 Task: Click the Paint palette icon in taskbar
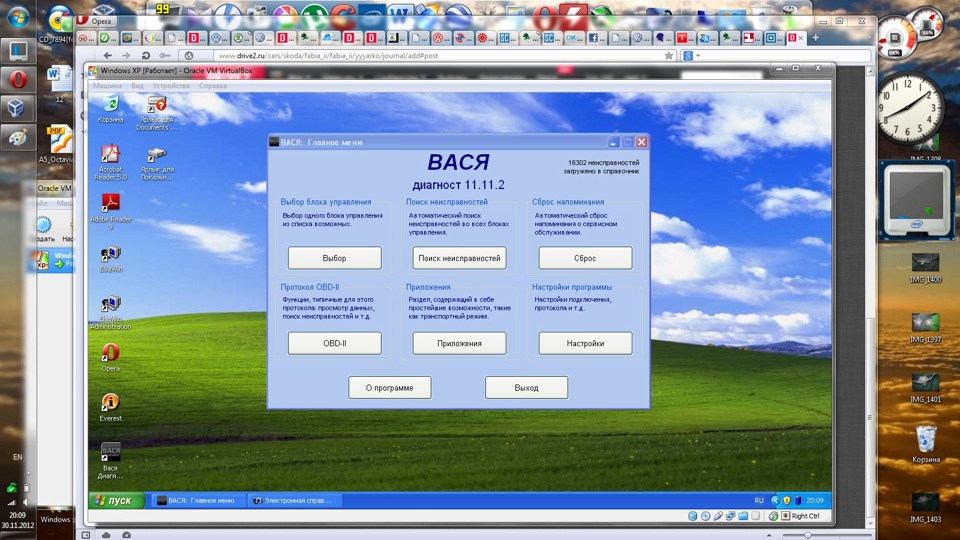tap(18, 138)
